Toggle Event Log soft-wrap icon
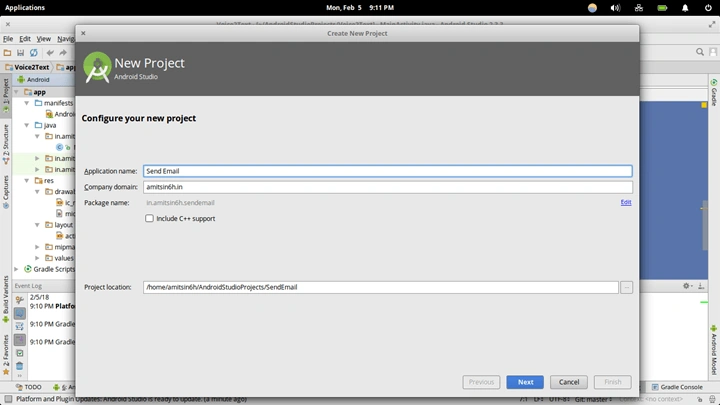The image size is (720, 405). 20,326
